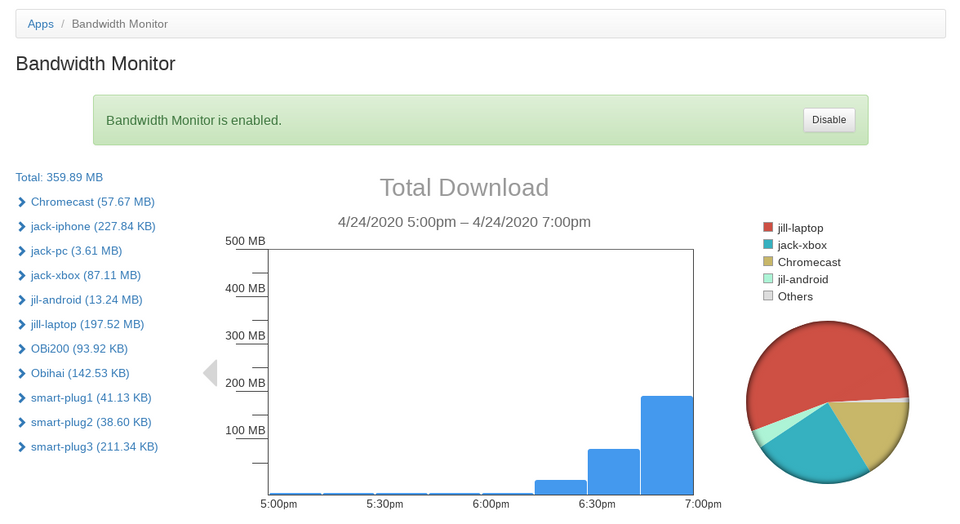This screenshot has width=960, height=524.
Task: Click the gray Others legend swatch
Action: (768, 296)
